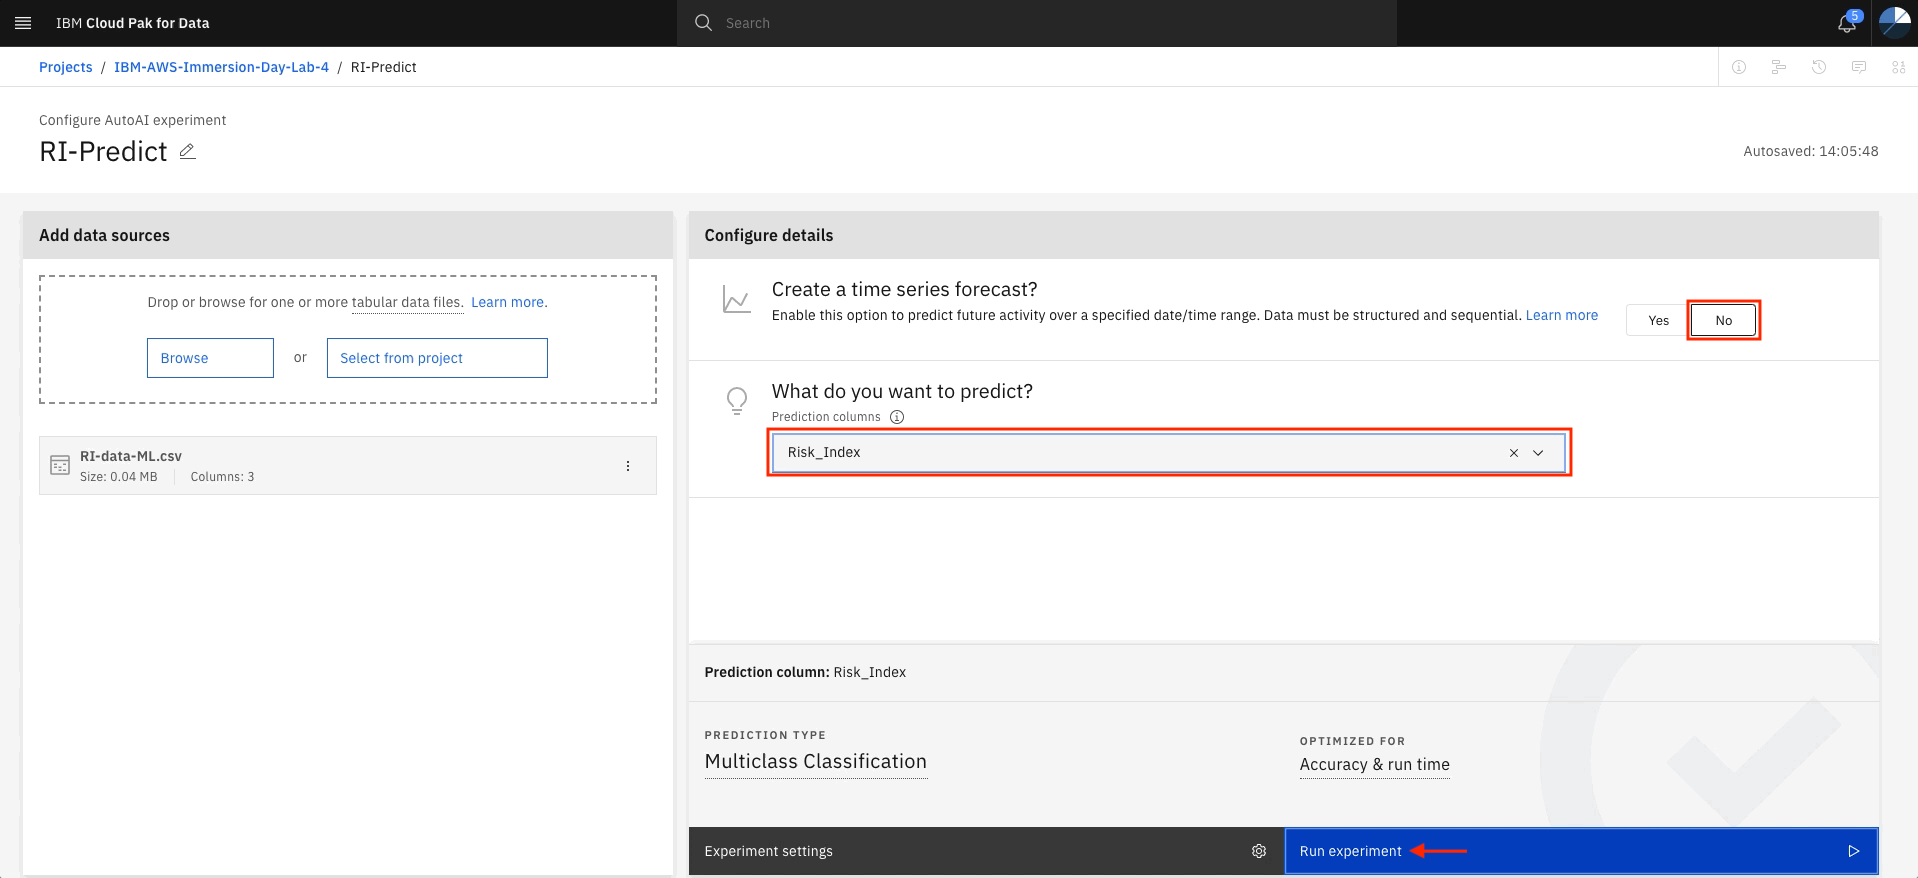Click the Multiclass Classification prediction type
The image size is (1918, 878).
click(x=816, y=762)
